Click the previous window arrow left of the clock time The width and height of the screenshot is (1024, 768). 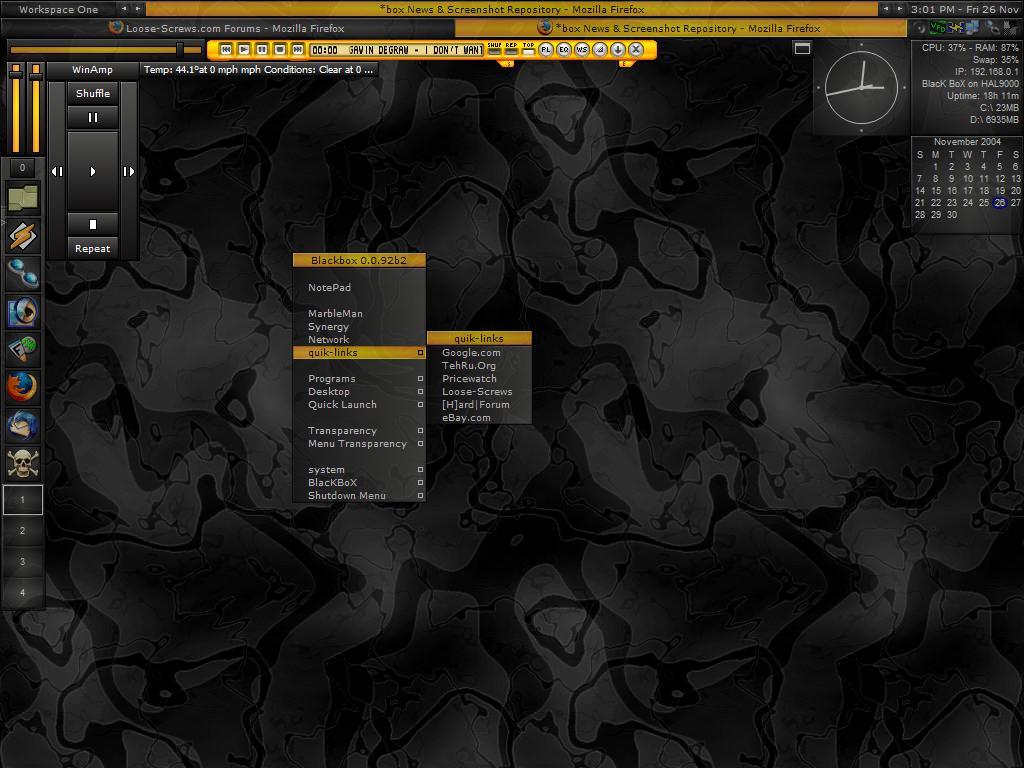[886, 8]
